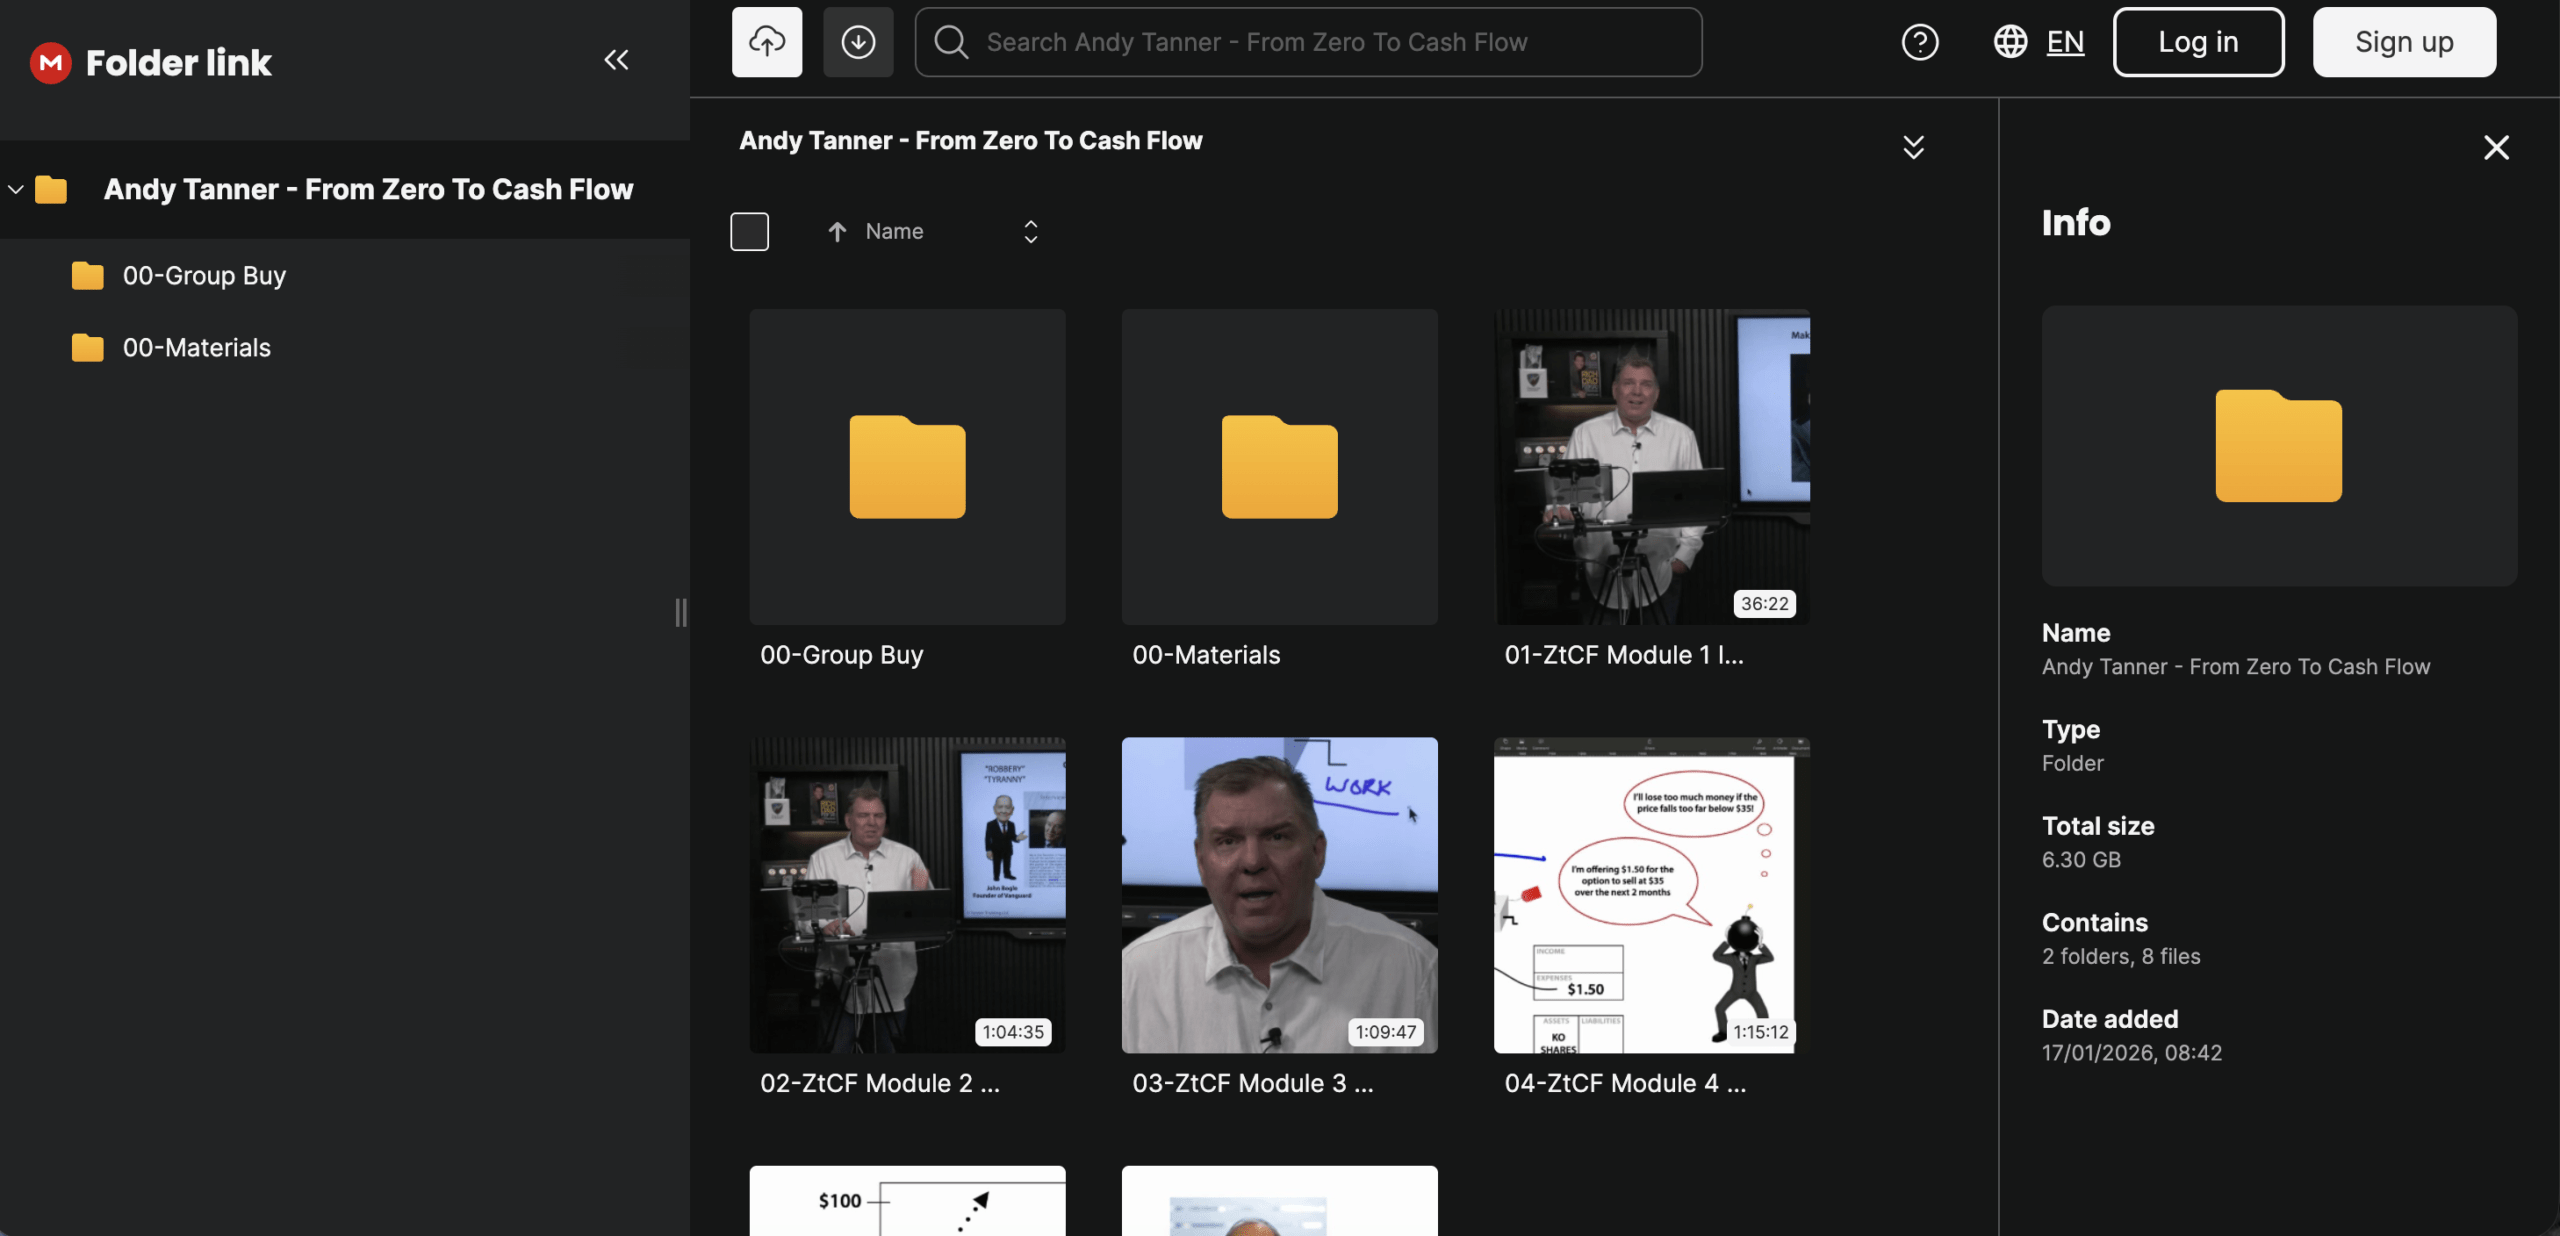Switch language via EN link
The height and width of the screenshot is (1236, 2560).
pos(2065,42)
